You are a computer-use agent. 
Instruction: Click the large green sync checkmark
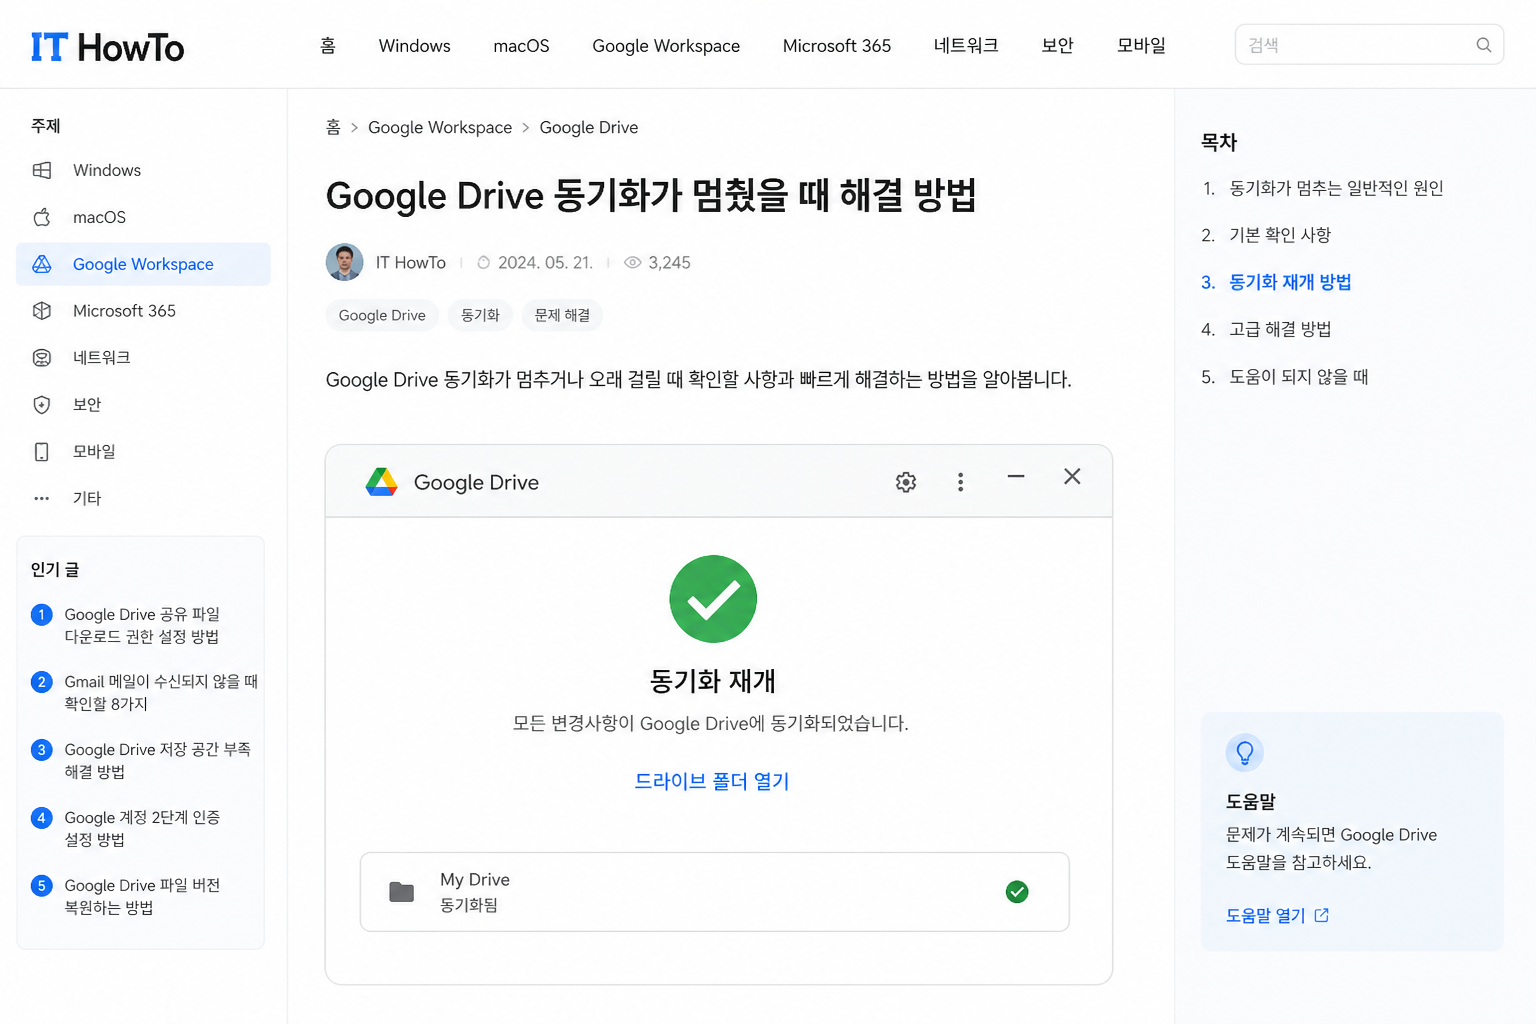pos(713,599)
